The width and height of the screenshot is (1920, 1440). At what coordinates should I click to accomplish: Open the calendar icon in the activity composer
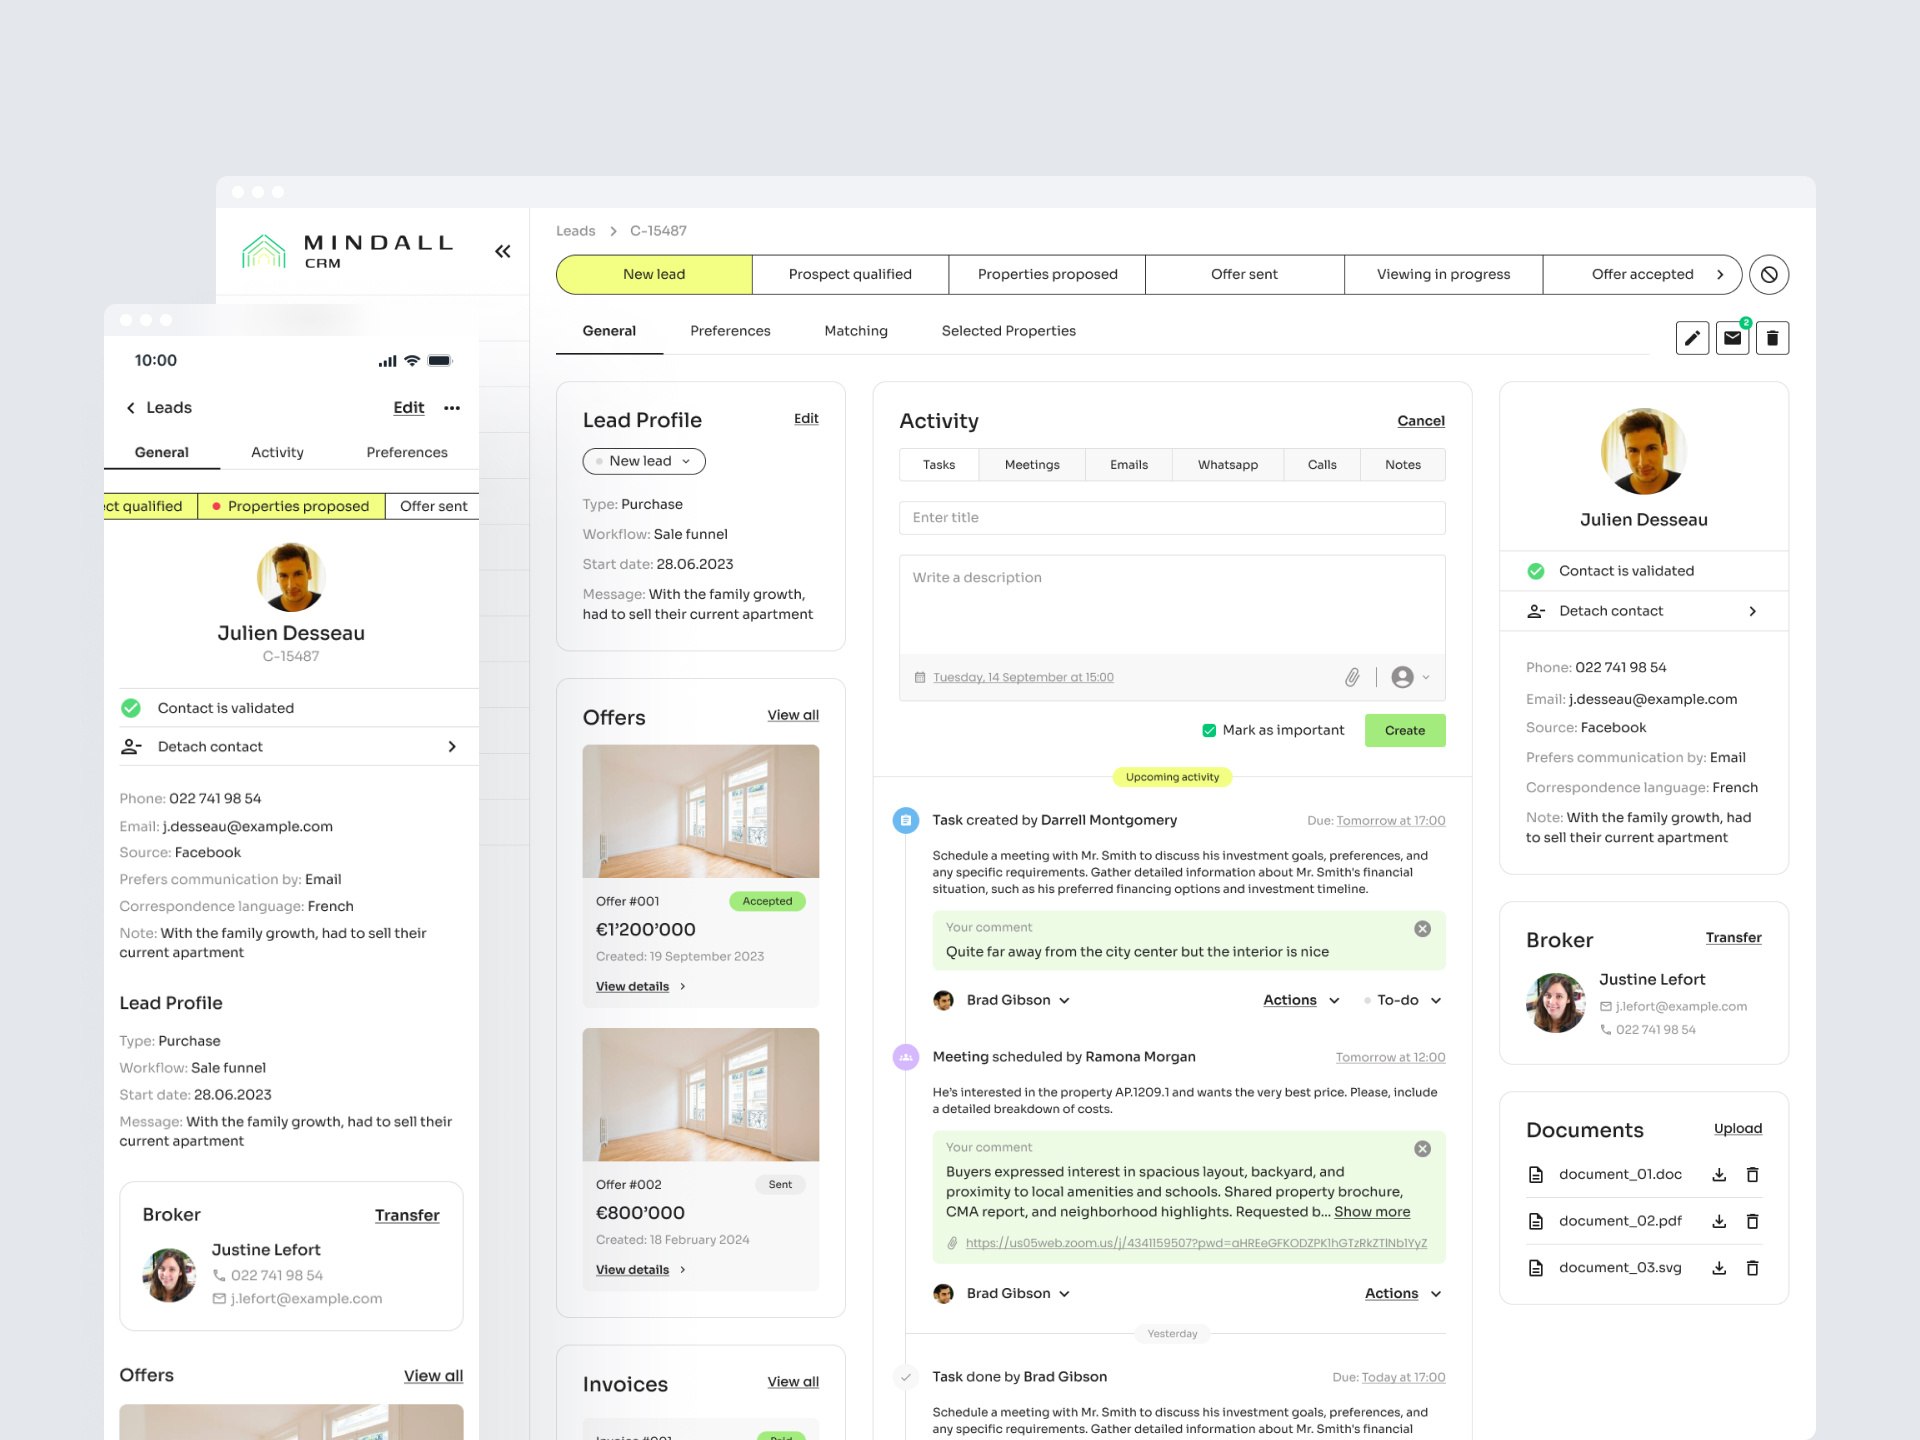pyautogui.click(x=921, y=677)
